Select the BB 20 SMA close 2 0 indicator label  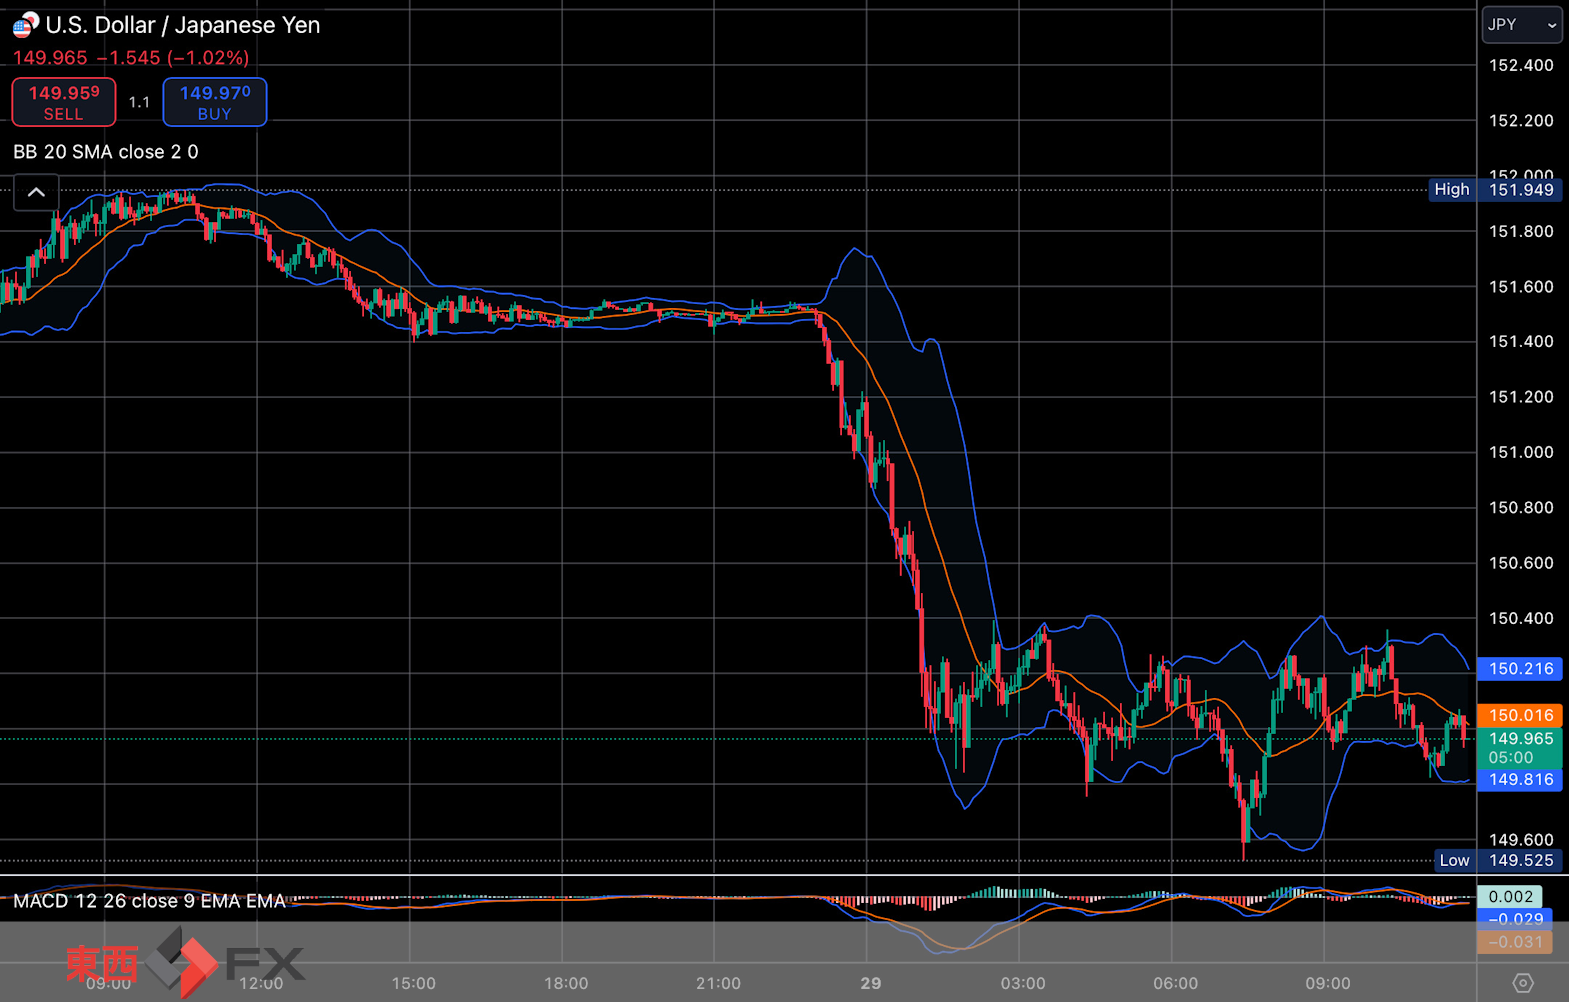[x=106, y=152]
